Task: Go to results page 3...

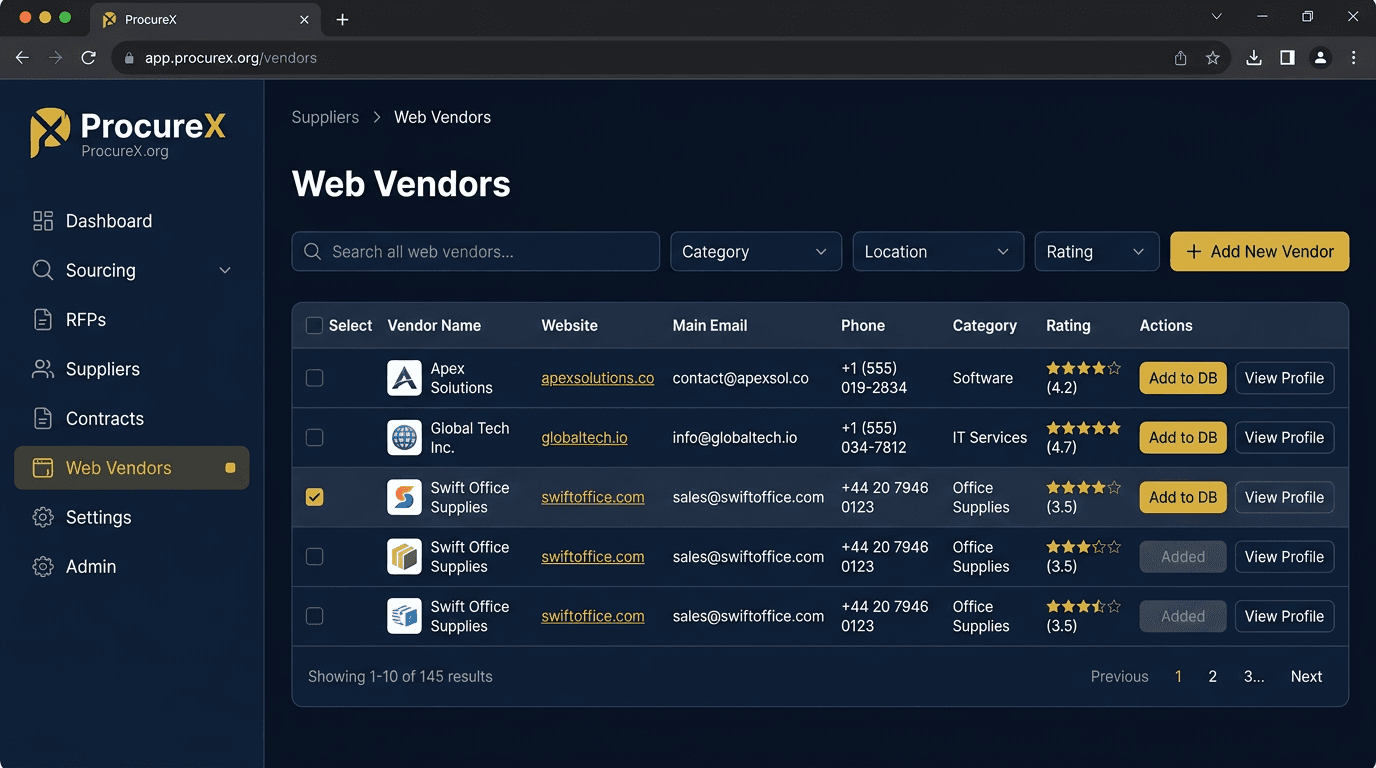Action: coord(1254,676)
